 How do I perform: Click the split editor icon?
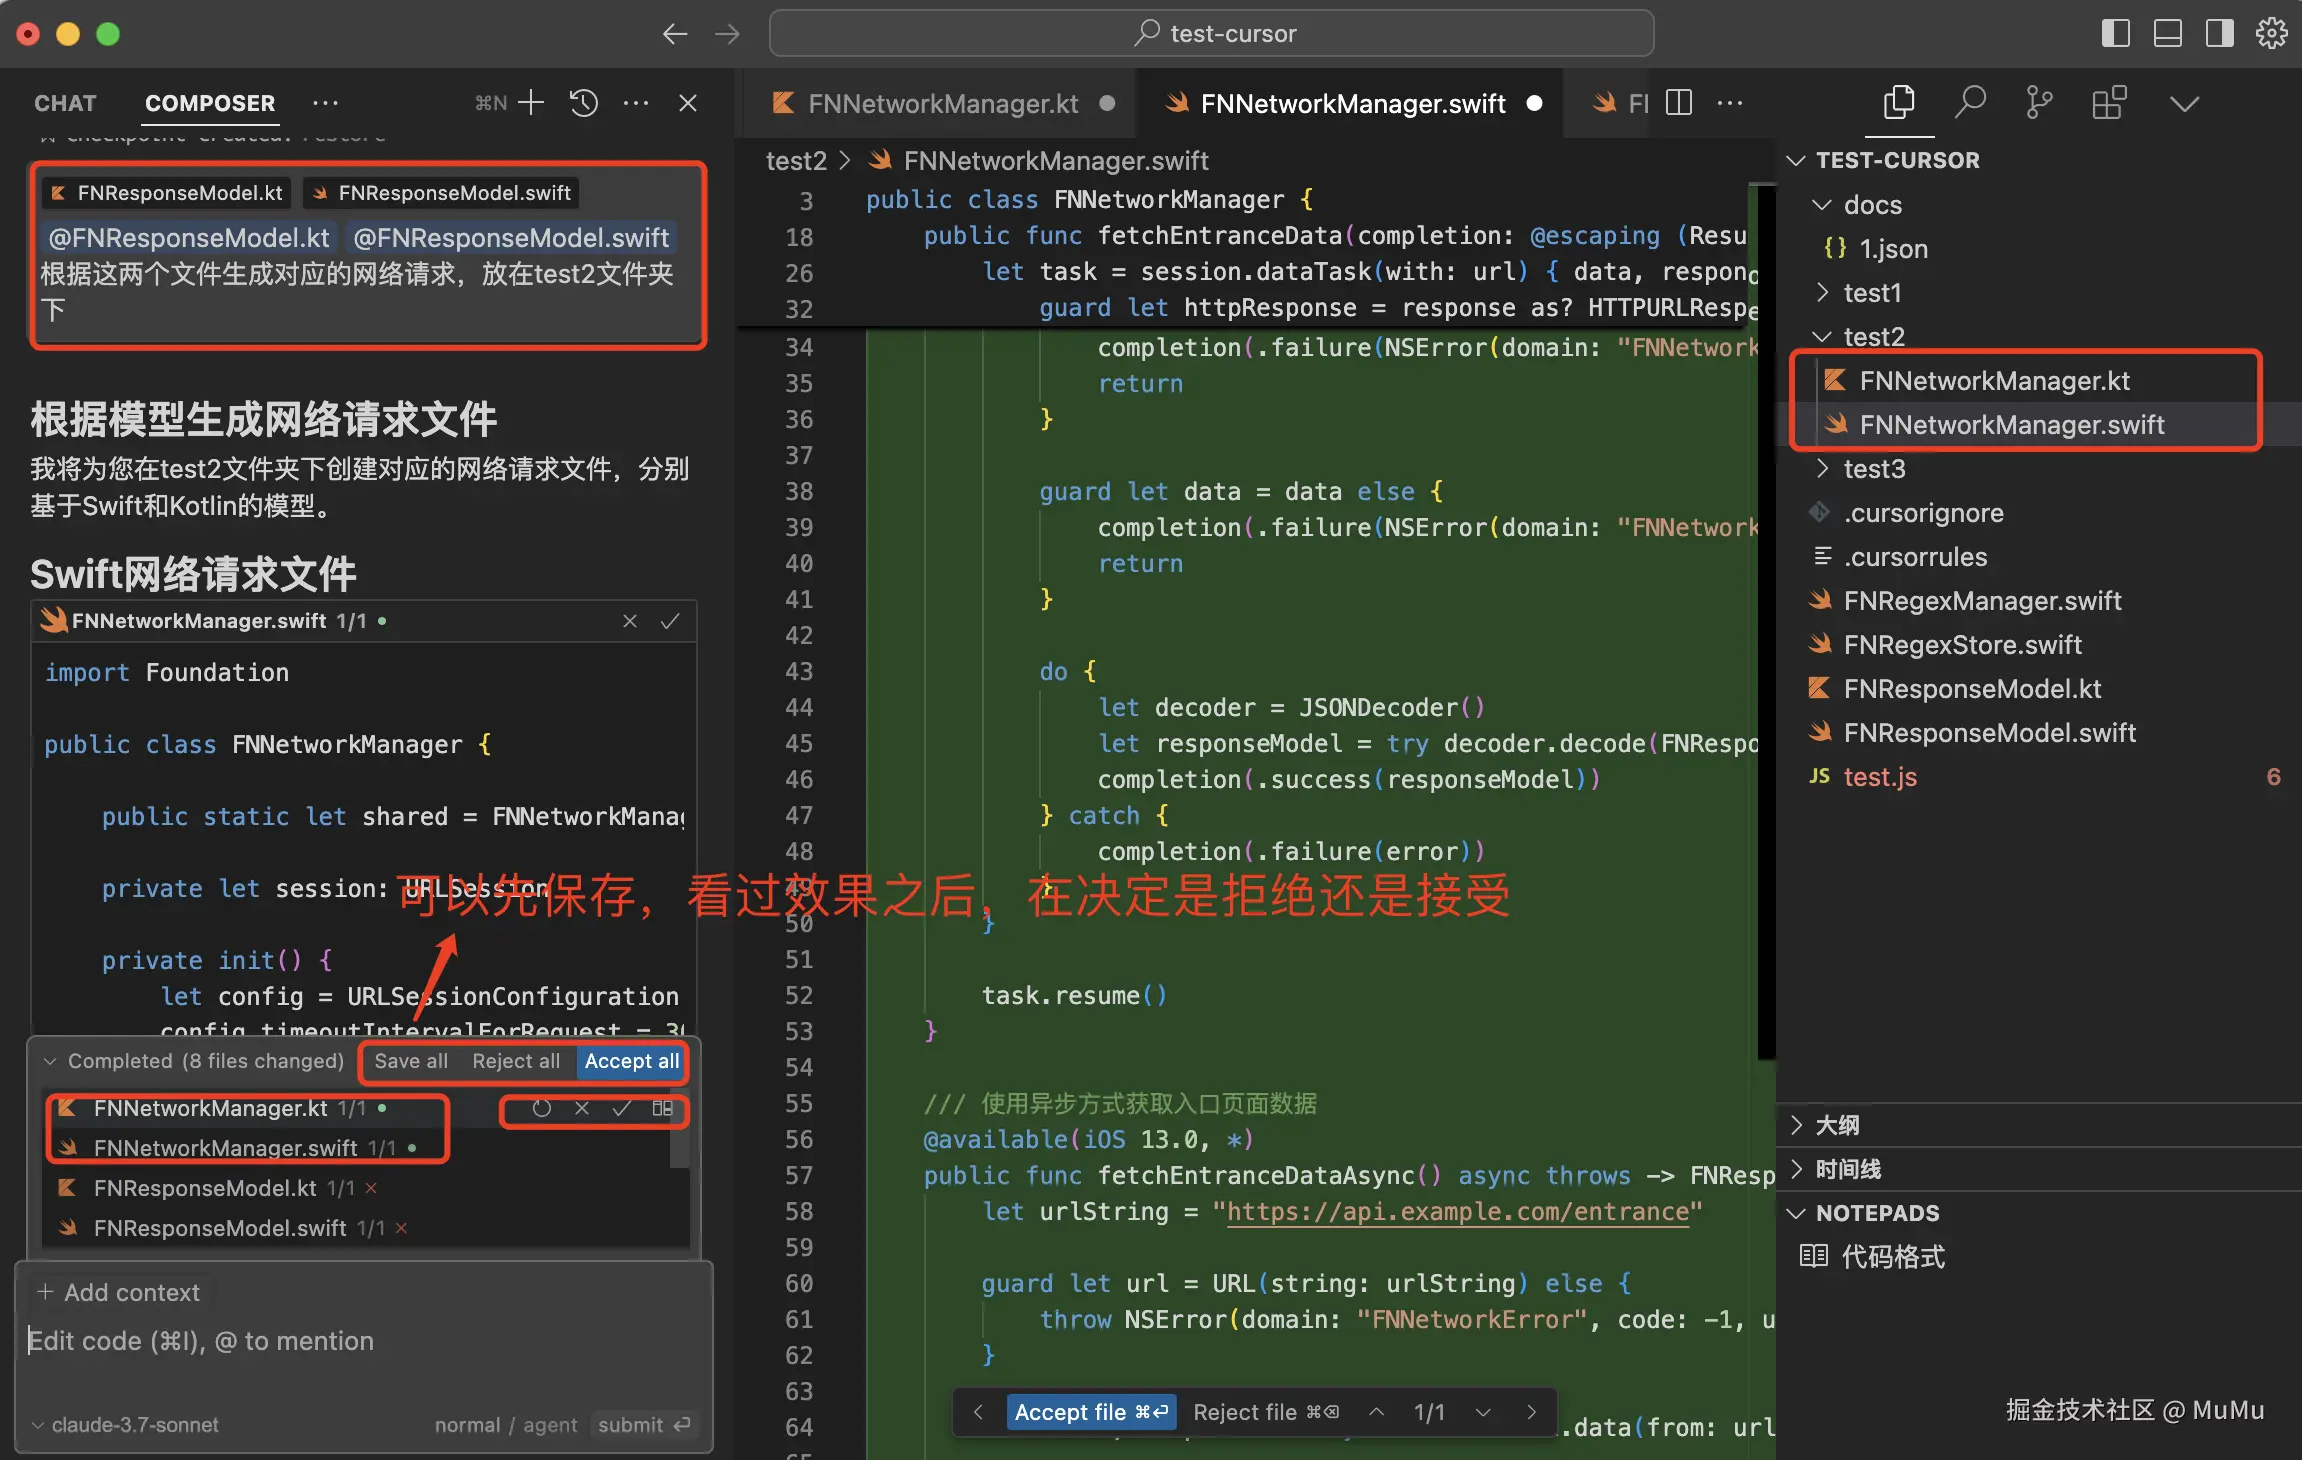click(x=1679, y=103)
